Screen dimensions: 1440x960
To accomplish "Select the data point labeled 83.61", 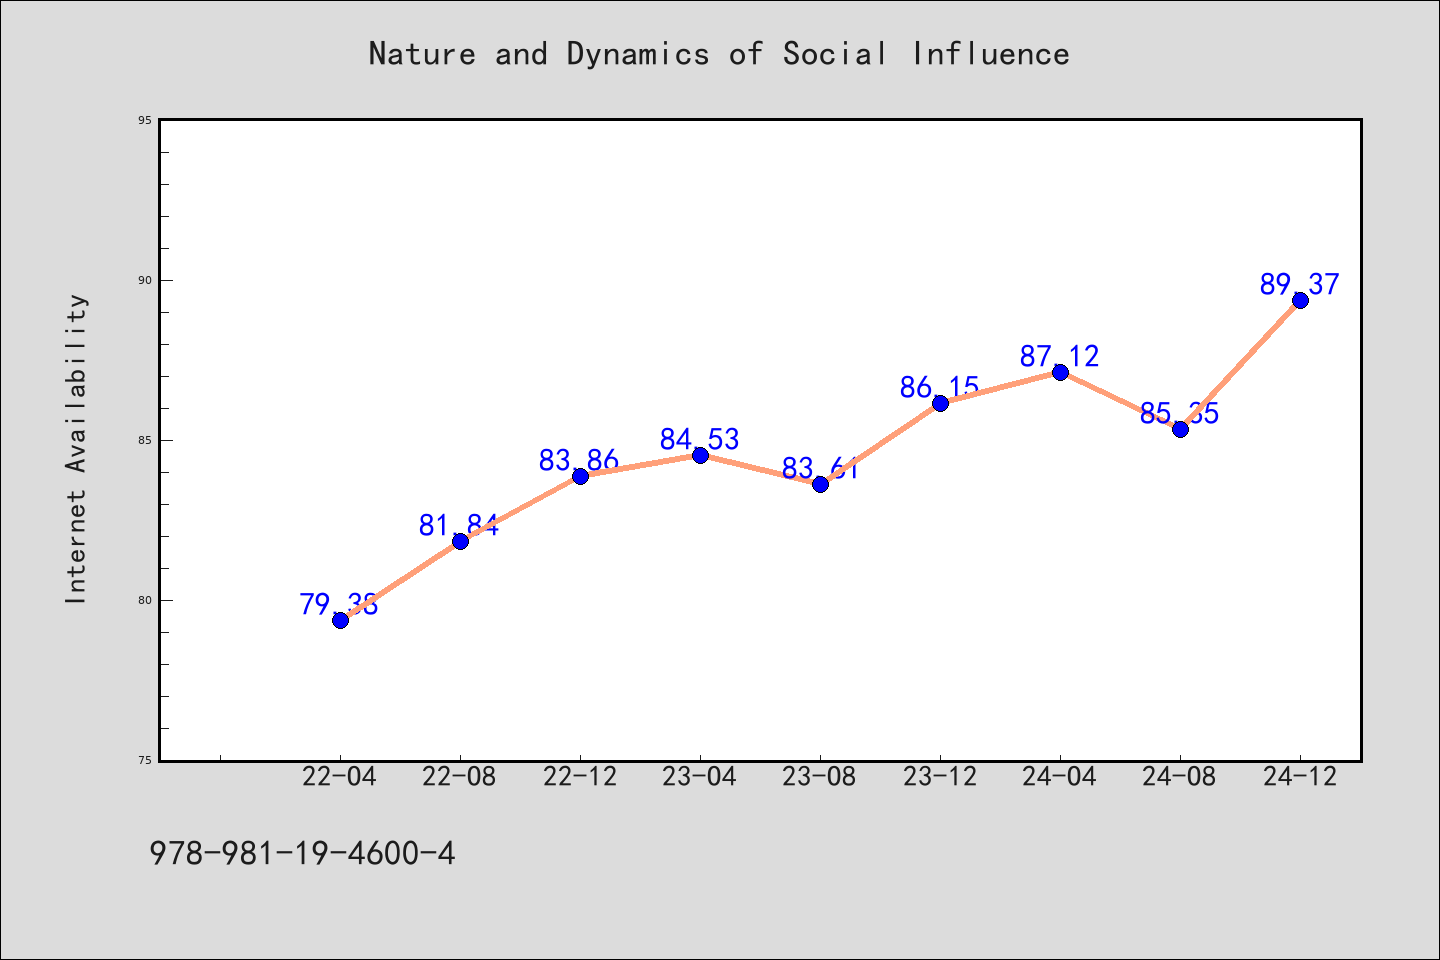I will [x=820, y=484].
